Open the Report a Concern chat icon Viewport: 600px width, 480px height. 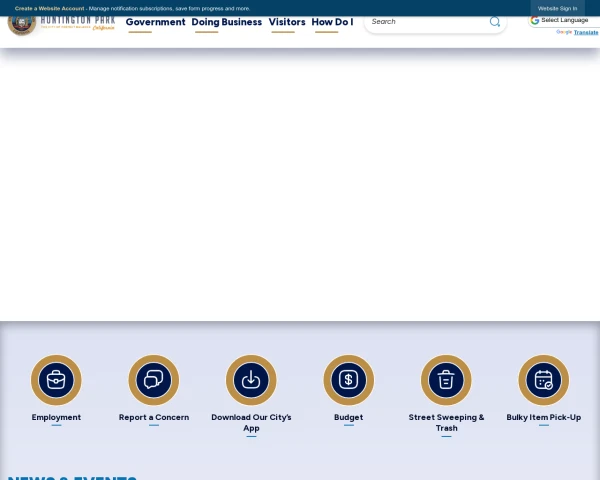tap(154, 380)
